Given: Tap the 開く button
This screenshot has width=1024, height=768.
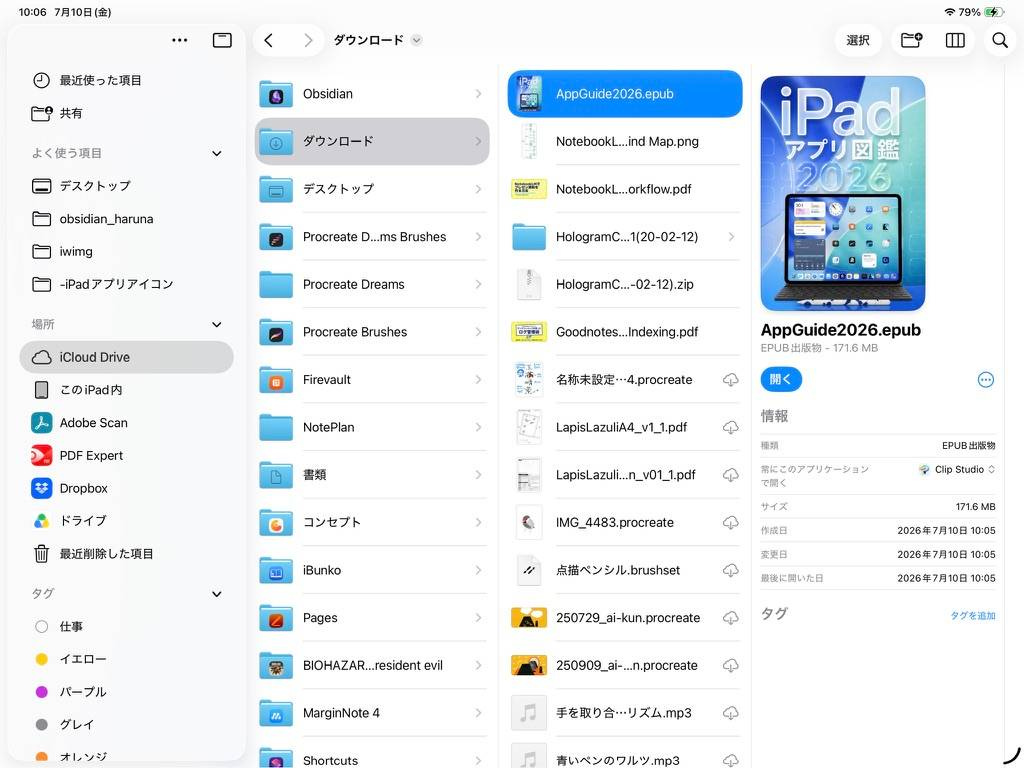Looking at the screenshot, I should 781,379.
